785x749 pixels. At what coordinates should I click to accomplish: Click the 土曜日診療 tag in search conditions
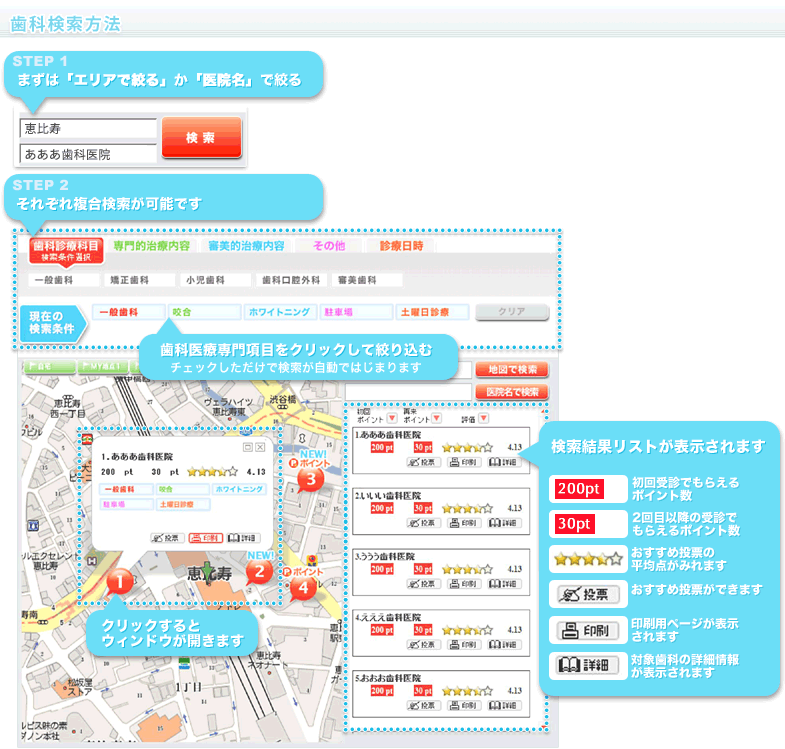click(433, 312)
